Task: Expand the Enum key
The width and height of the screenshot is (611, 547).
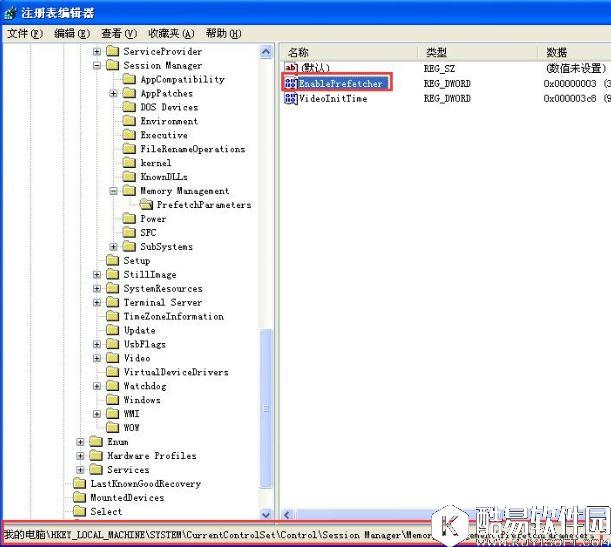Action: tap(80, 442)
